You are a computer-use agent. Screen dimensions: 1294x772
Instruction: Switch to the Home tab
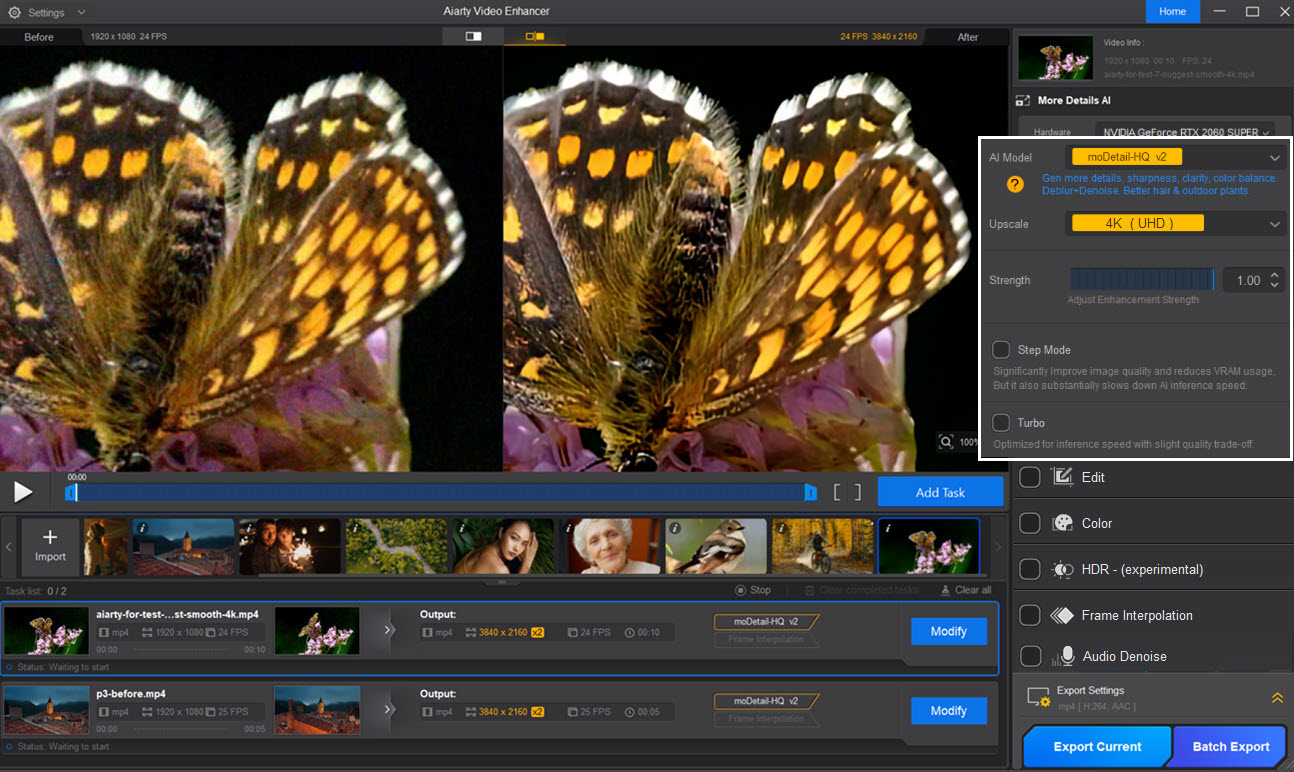[1172, 12]
